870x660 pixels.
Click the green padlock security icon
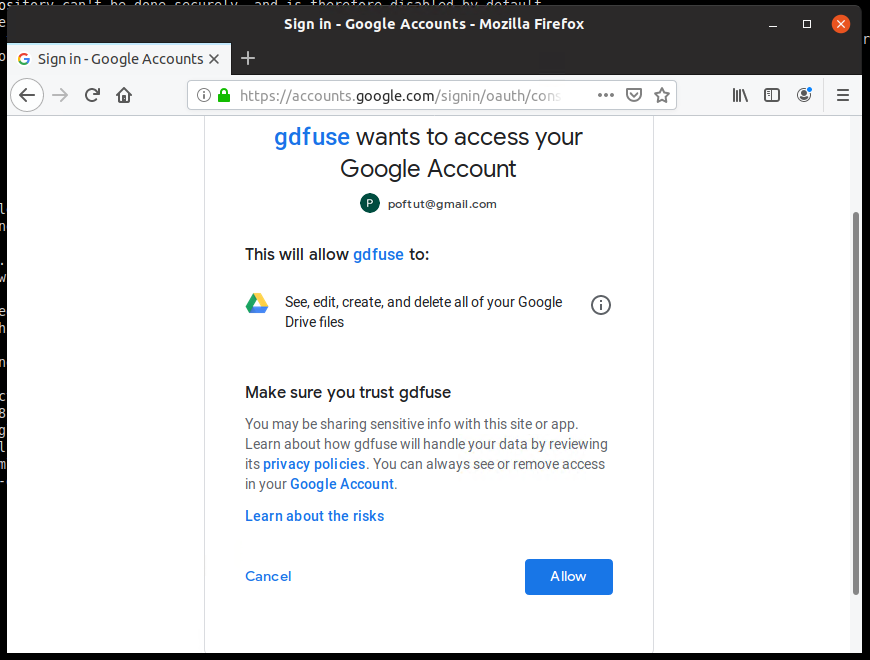click(x=224, y=95)
